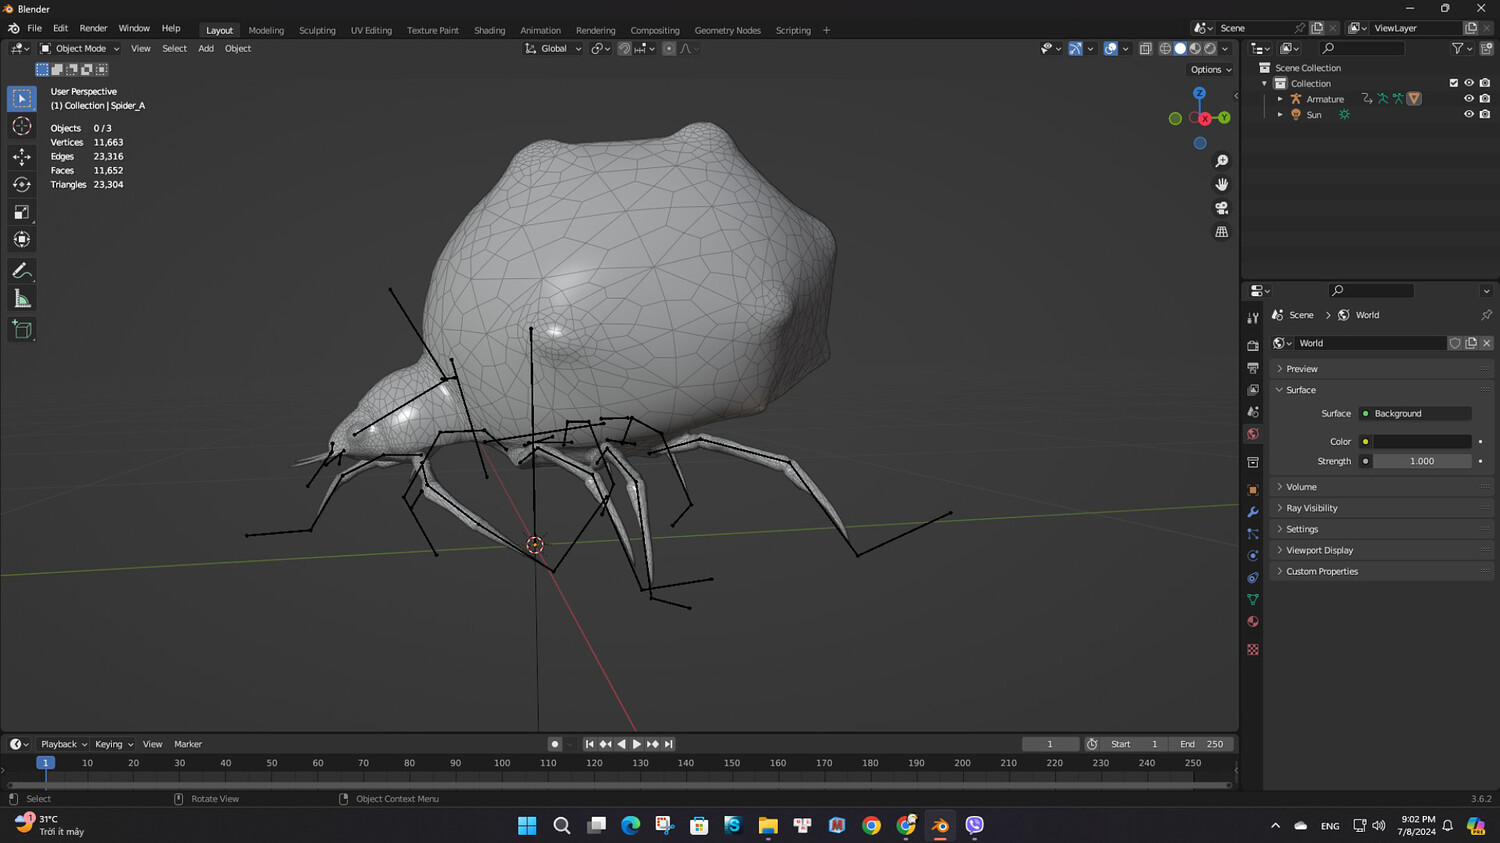Image resolution: width=1500 pixels, height=843 pixels.
Task: Select the Rotate tool
Action: coord(22,184)
